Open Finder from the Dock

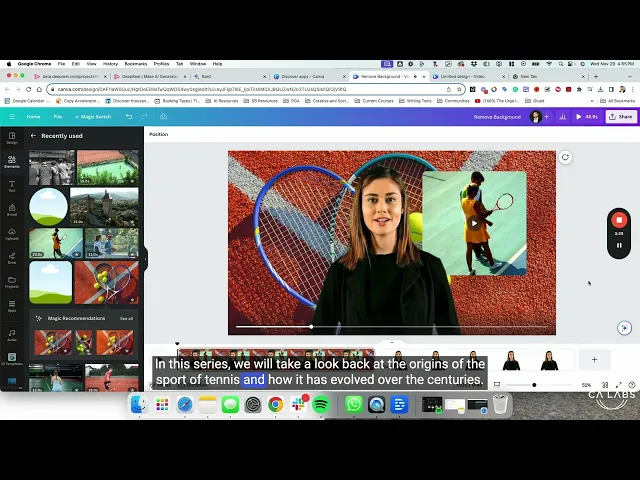(x=139, y=404)
